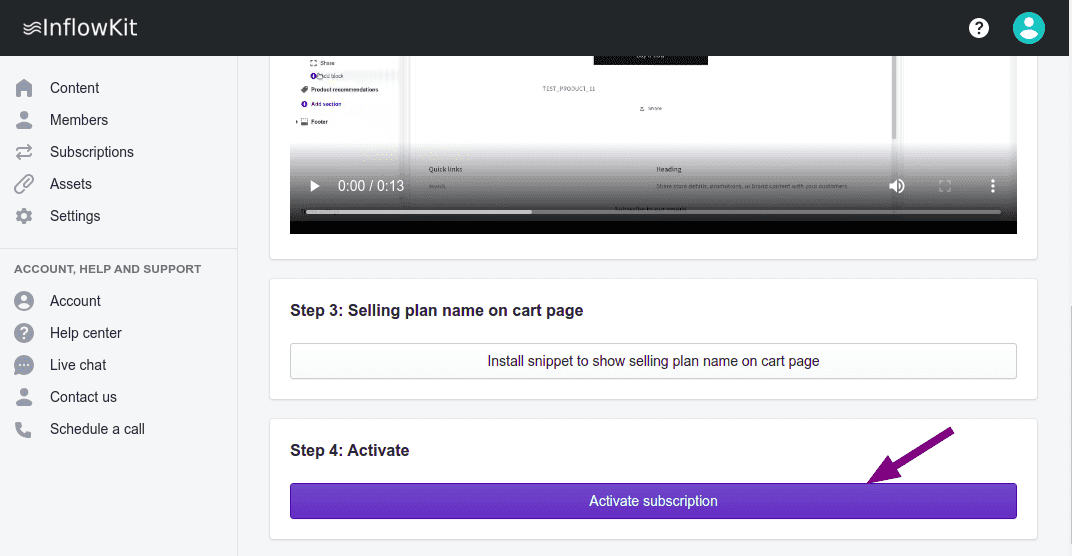The image size is (1072, 556).
Task: Open video more options menu
Action: click(993, 186)
